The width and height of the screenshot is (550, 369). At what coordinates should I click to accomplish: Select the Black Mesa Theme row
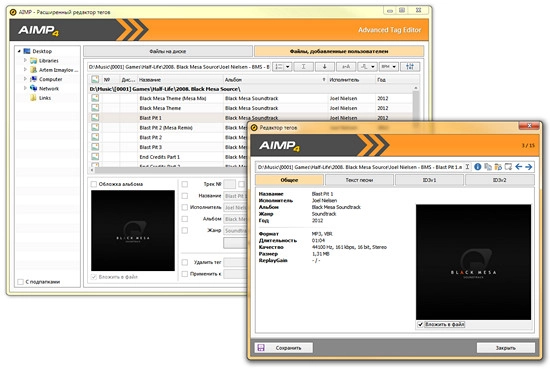[251, 108]
